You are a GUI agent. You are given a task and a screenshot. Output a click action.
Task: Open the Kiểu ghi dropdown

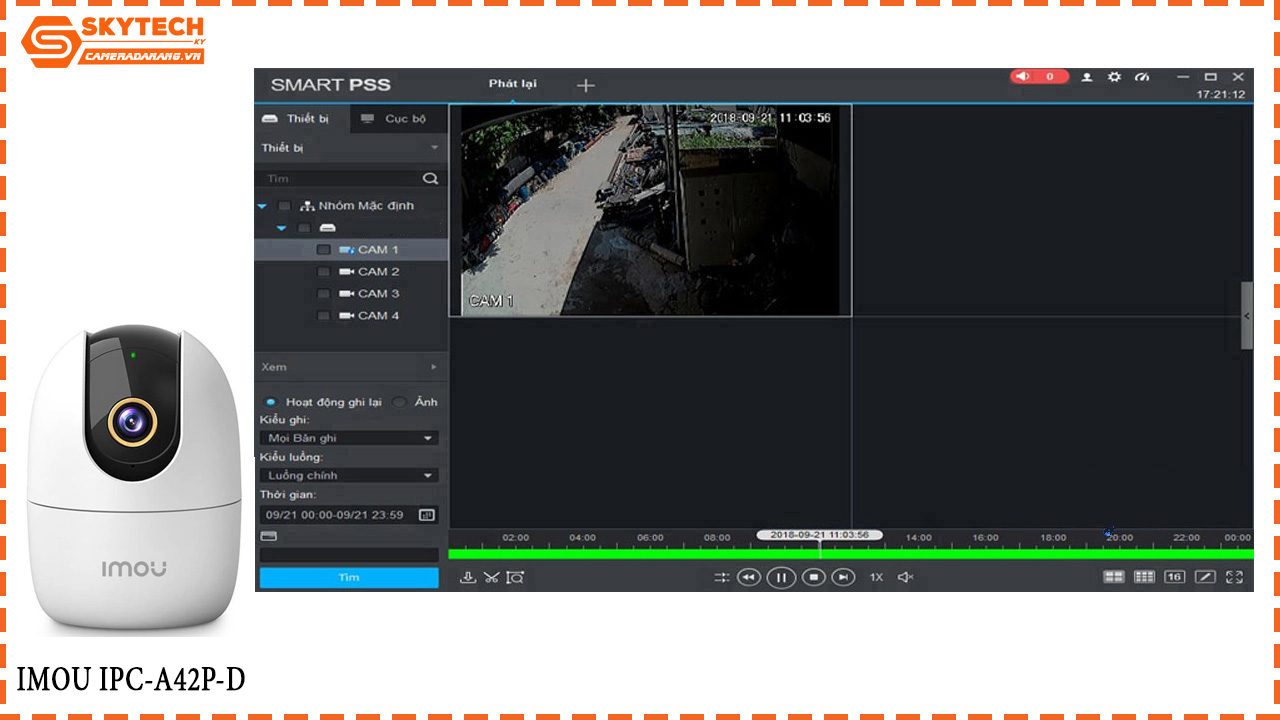348,437
